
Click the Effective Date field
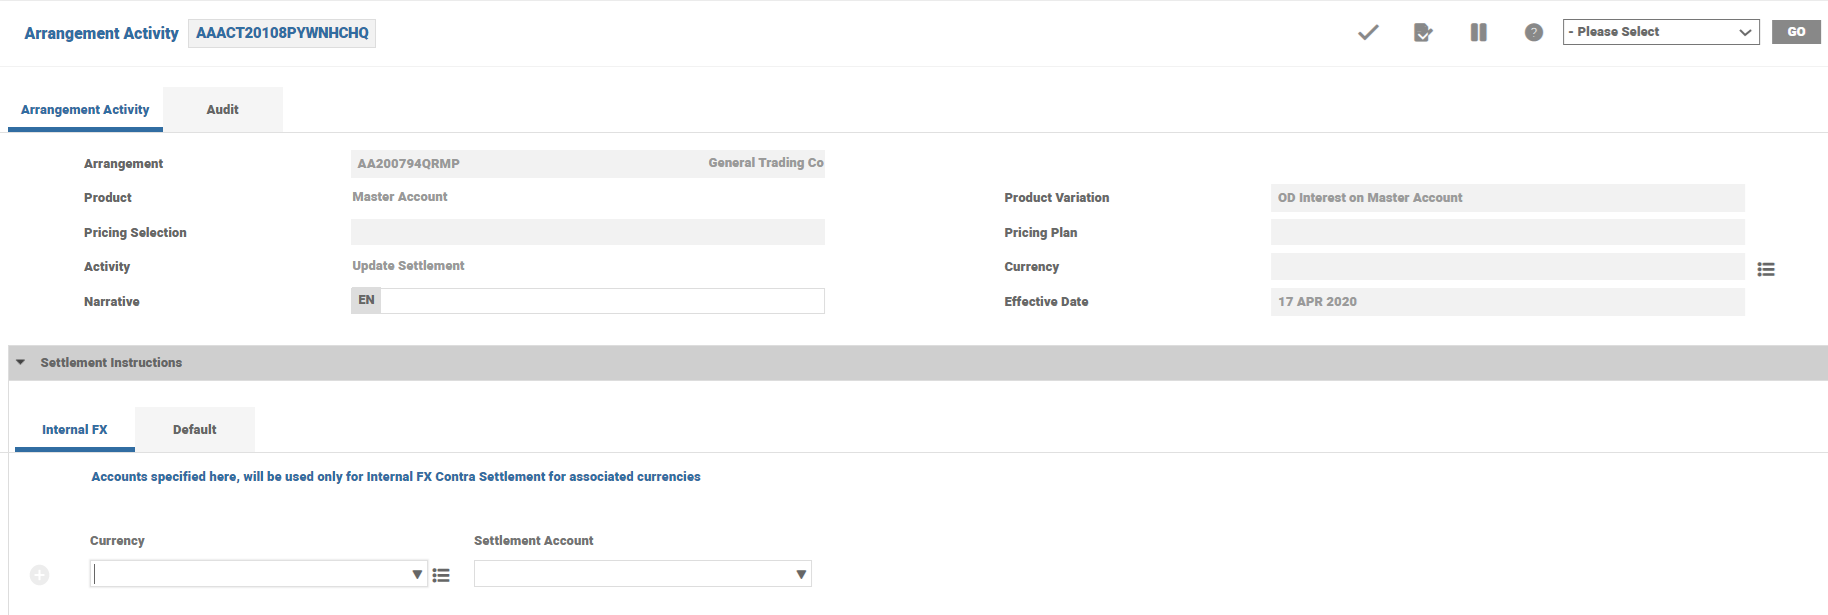click(x=1506, y=302)
